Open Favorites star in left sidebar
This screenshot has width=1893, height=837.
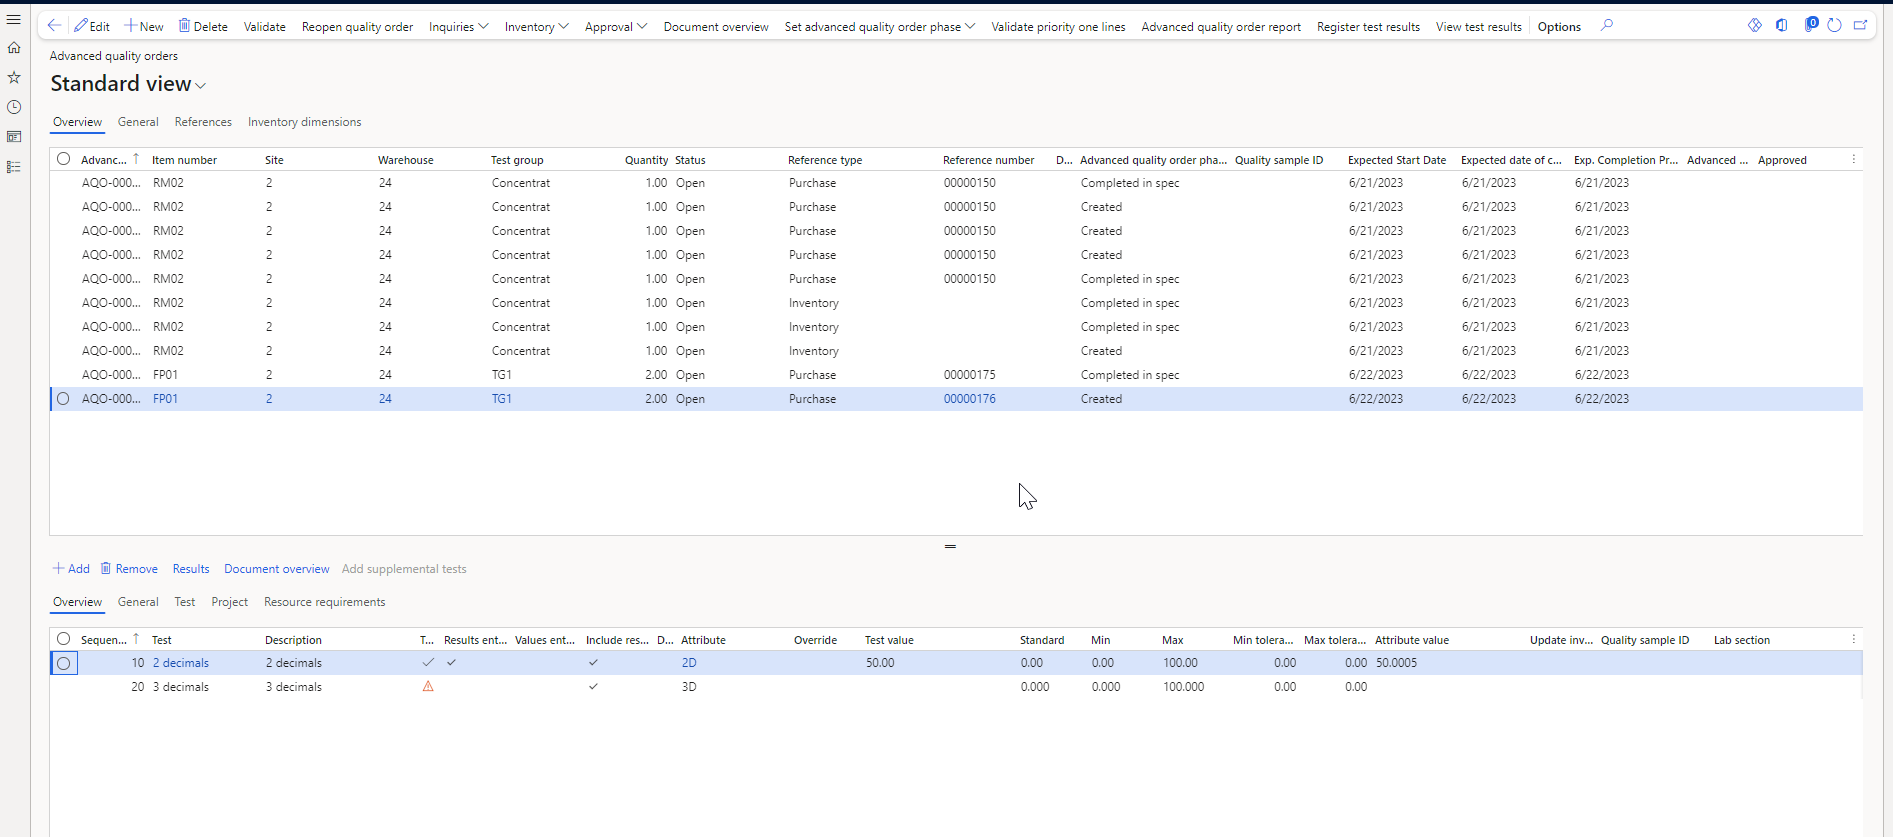pos(14,77)
